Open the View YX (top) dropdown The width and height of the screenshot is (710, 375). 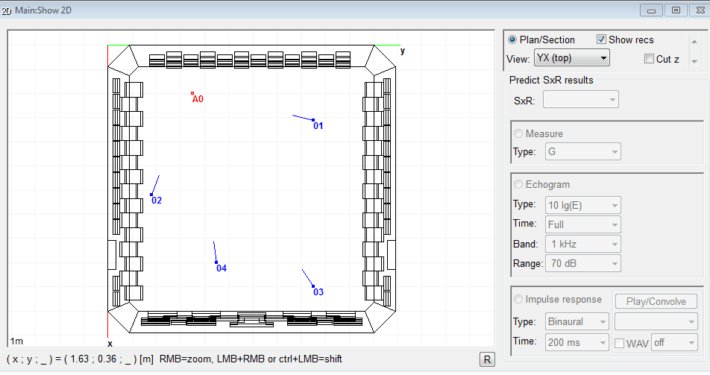point(571,58)
